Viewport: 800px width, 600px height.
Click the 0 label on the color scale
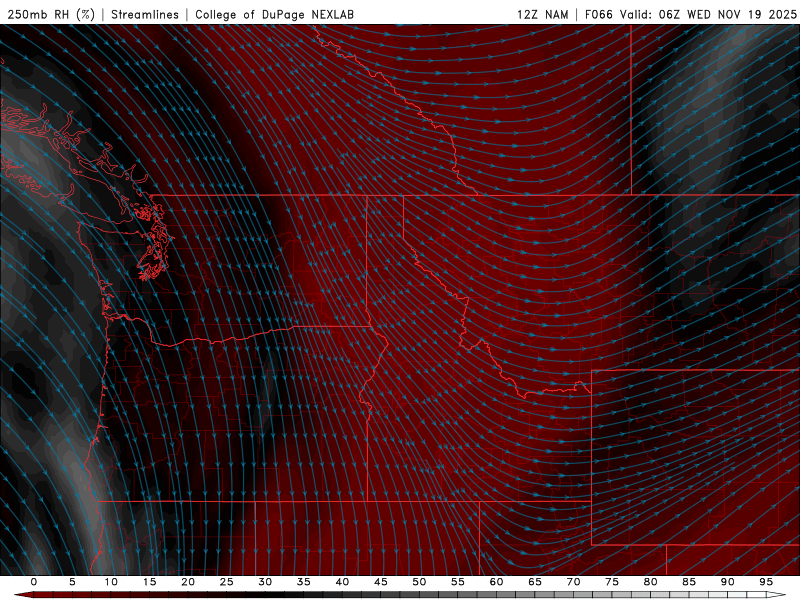click(34, 582)
